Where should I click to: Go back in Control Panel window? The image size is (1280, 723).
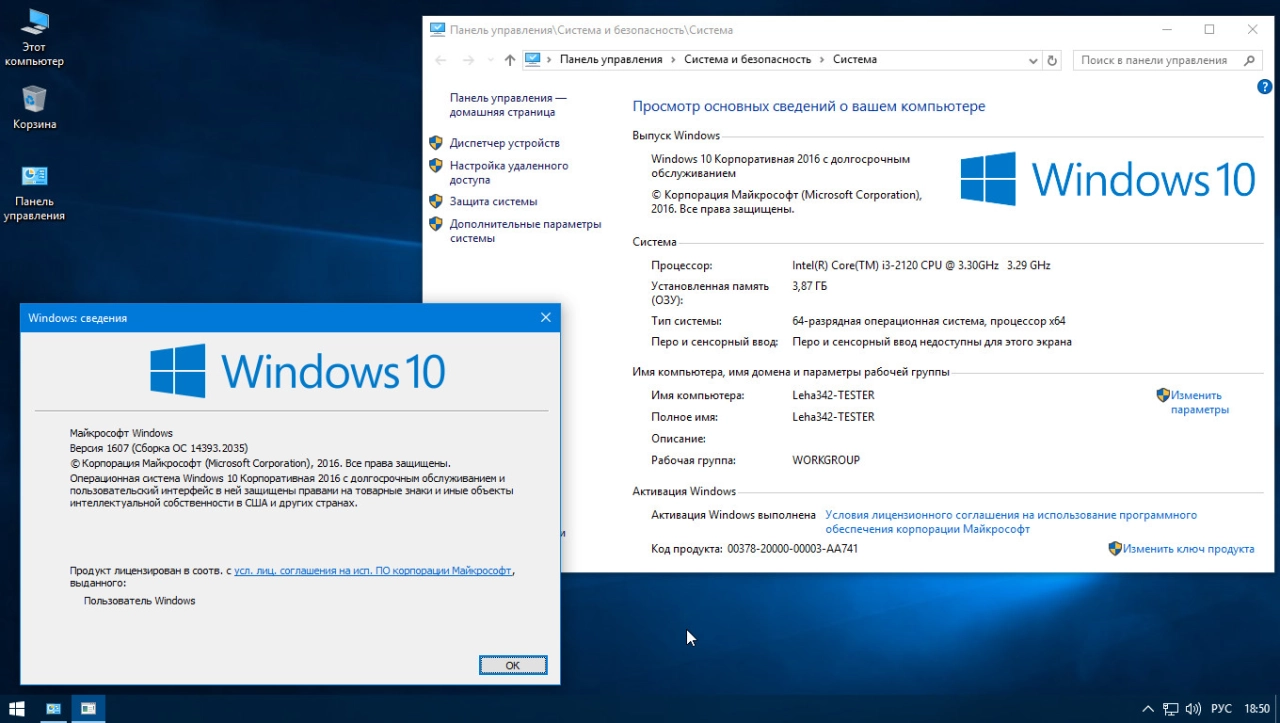441,60
